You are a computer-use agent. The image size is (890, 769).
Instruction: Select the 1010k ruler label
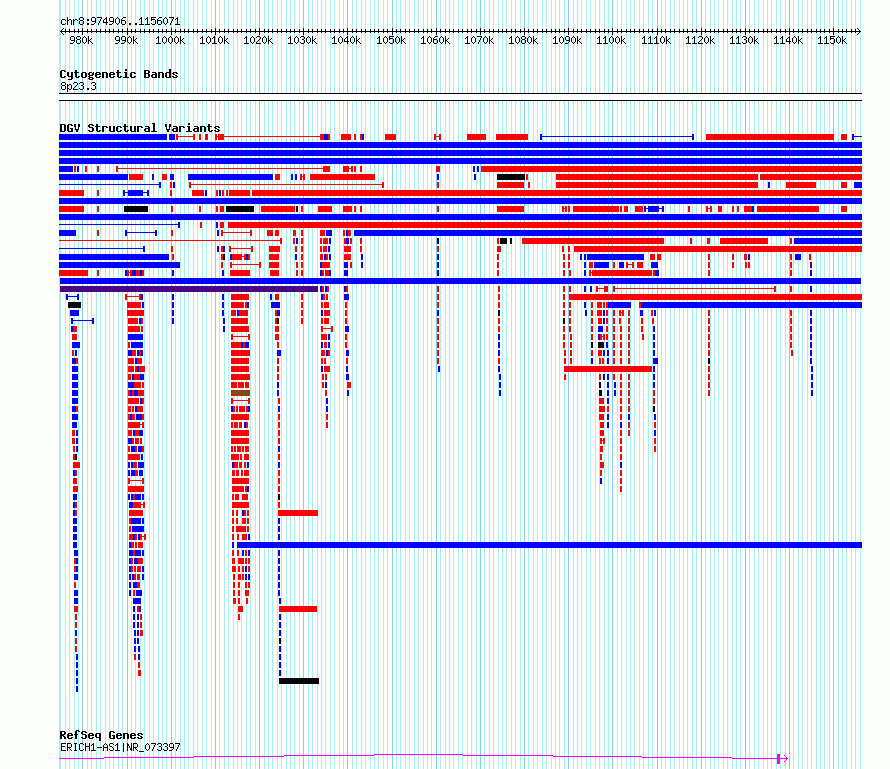[214, 40]
